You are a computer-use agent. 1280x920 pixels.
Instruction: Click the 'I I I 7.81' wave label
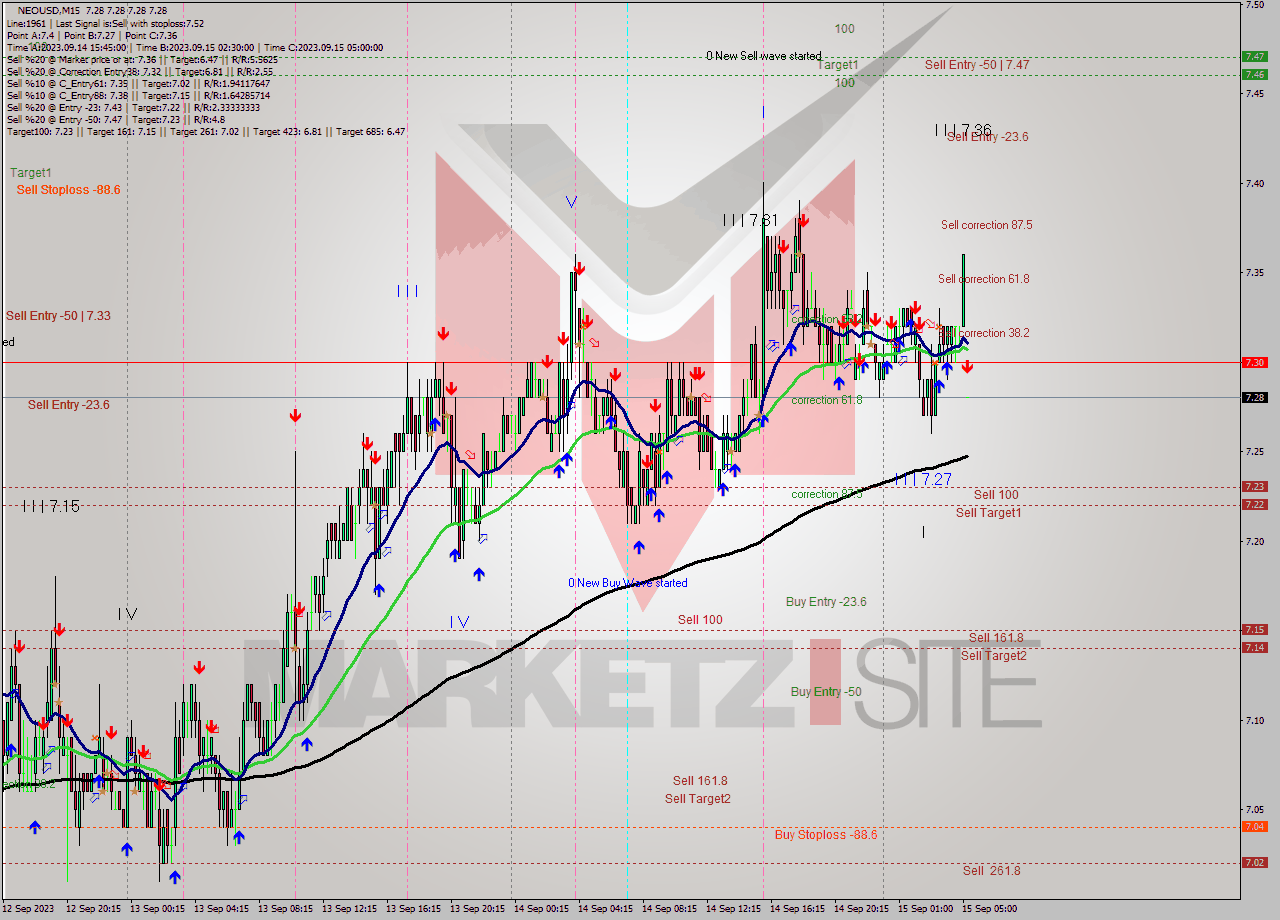pos(750,220)
